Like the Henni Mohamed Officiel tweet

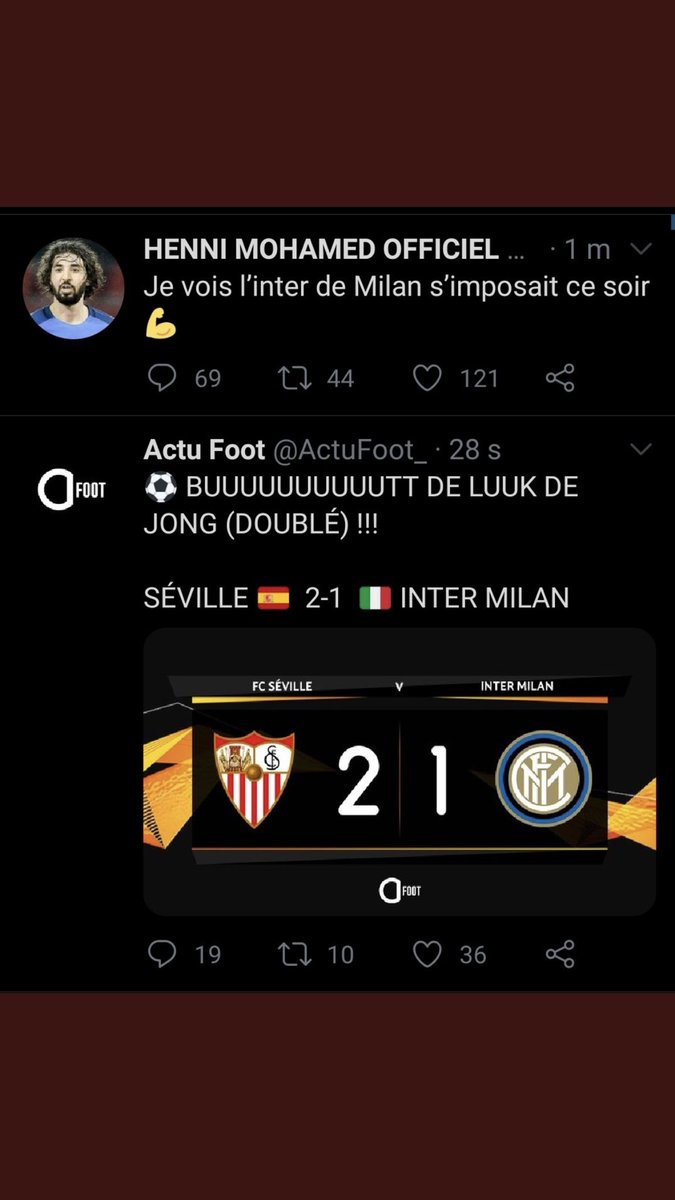click(427, 378)
